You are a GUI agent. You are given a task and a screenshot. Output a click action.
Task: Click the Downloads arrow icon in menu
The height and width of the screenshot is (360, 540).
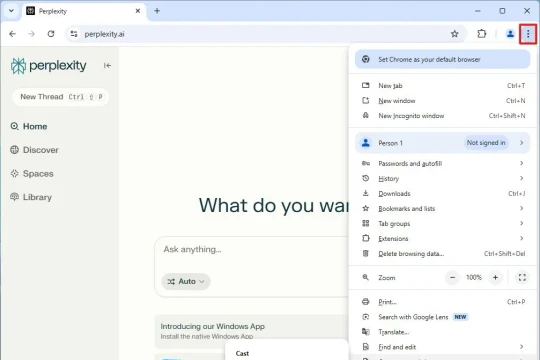[x=366, y=193]
